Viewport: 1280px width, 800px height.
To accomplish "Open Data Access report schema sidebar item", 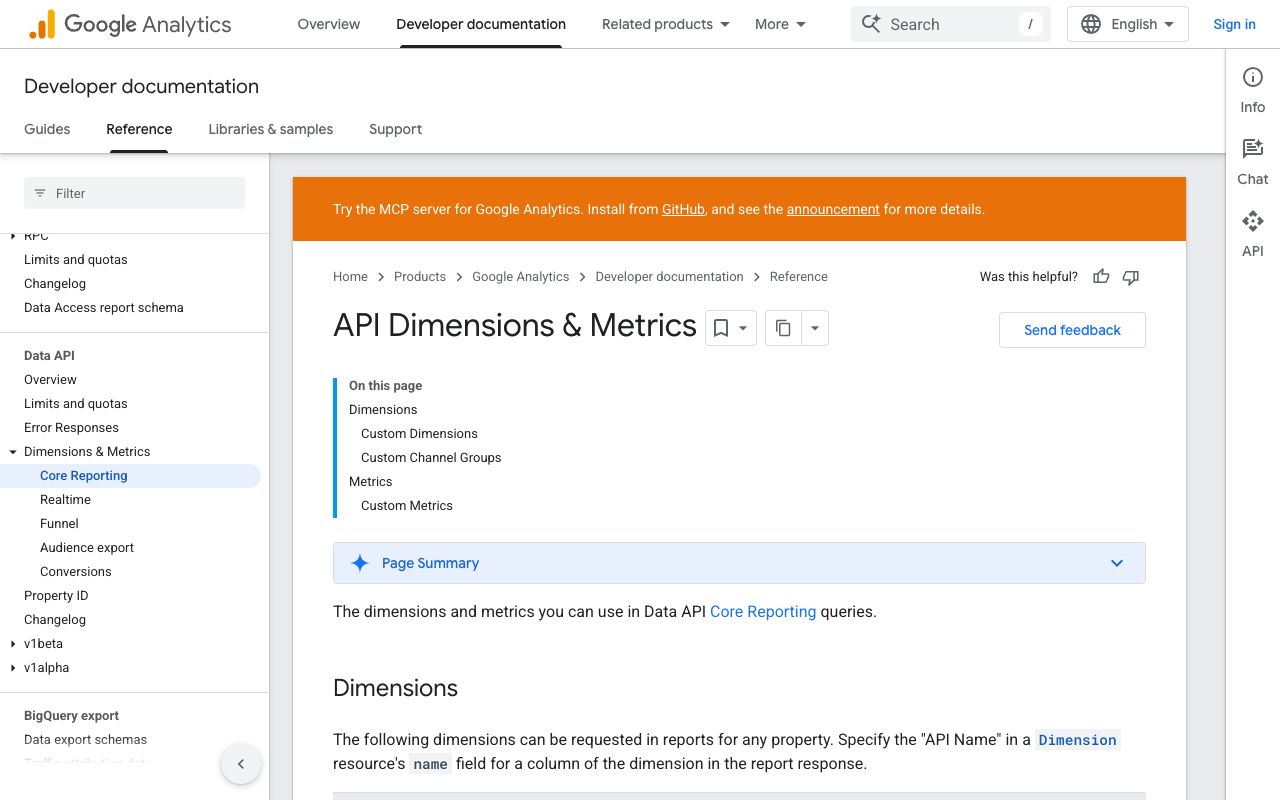I will (x=104, y=308).
